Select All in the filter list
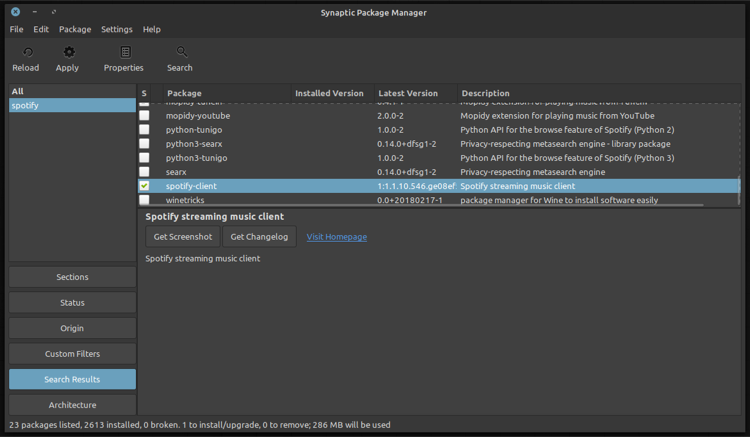Image resolution: width=750 pixels, height=437 pixels. 72,91
